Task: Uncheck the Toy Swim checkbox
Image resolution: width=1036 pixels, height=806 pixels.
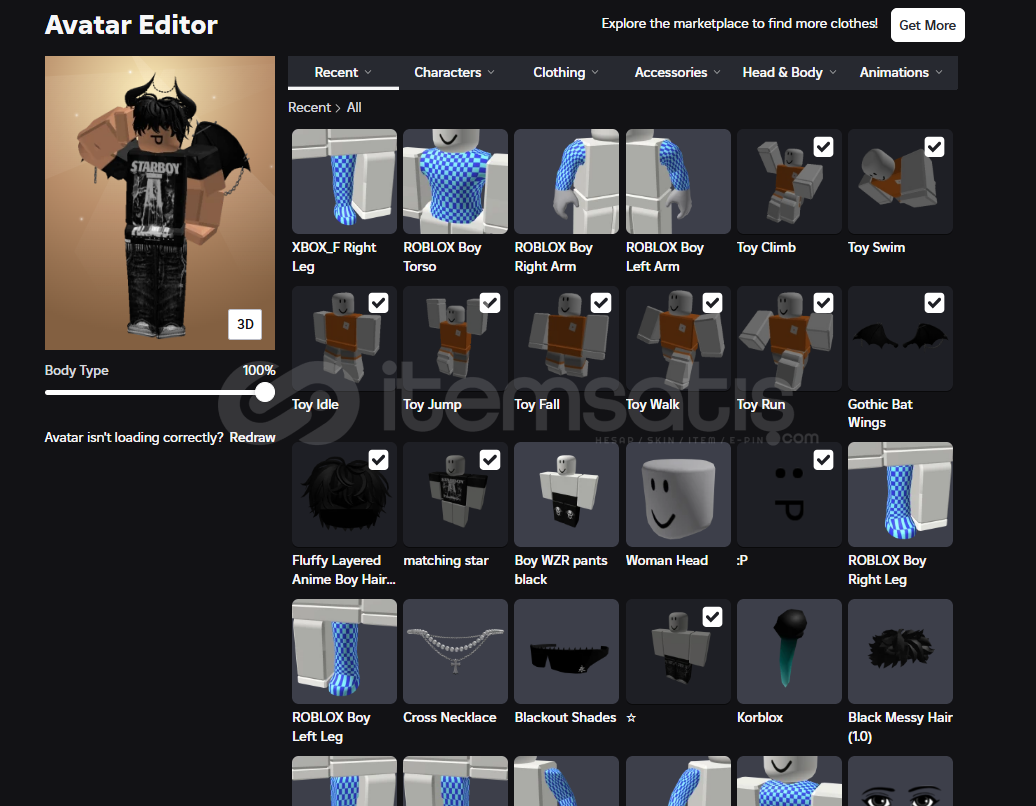Action: (x=934, y=147)
